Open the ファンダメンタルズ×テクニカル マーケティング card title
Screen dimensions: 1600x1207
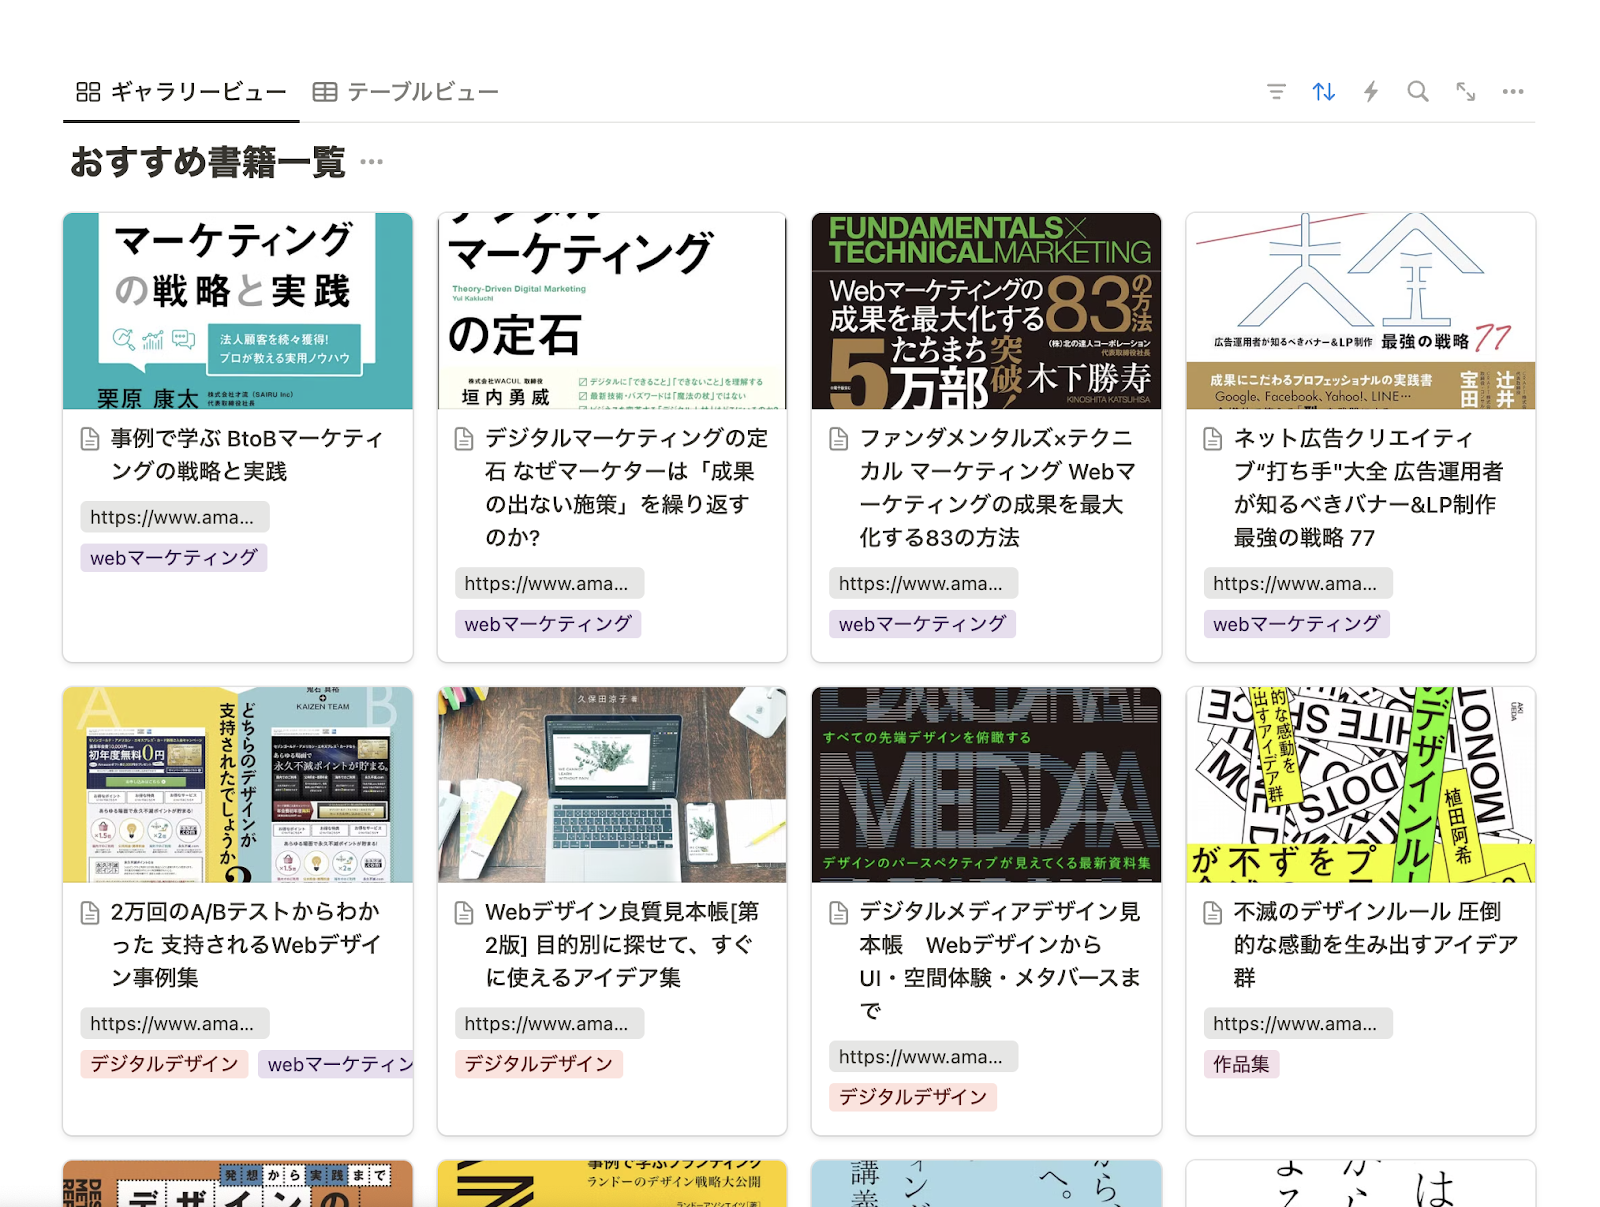click(x=998, y=488)
